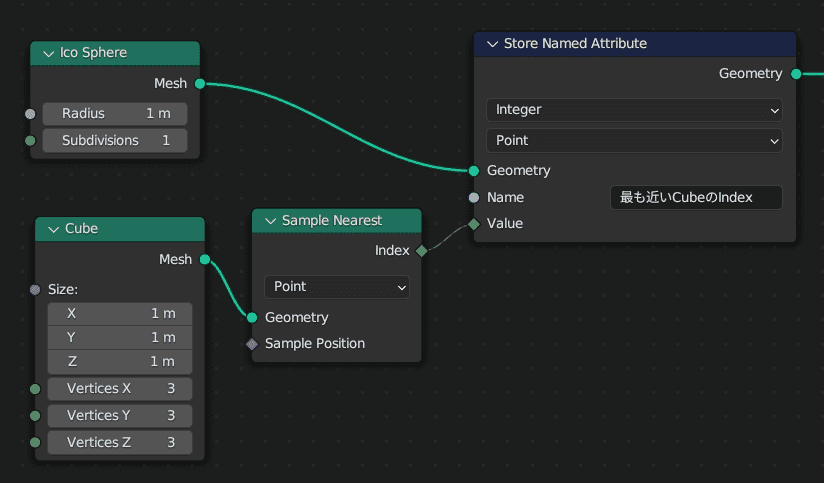Collapse the Cube node

pos(53,230)
